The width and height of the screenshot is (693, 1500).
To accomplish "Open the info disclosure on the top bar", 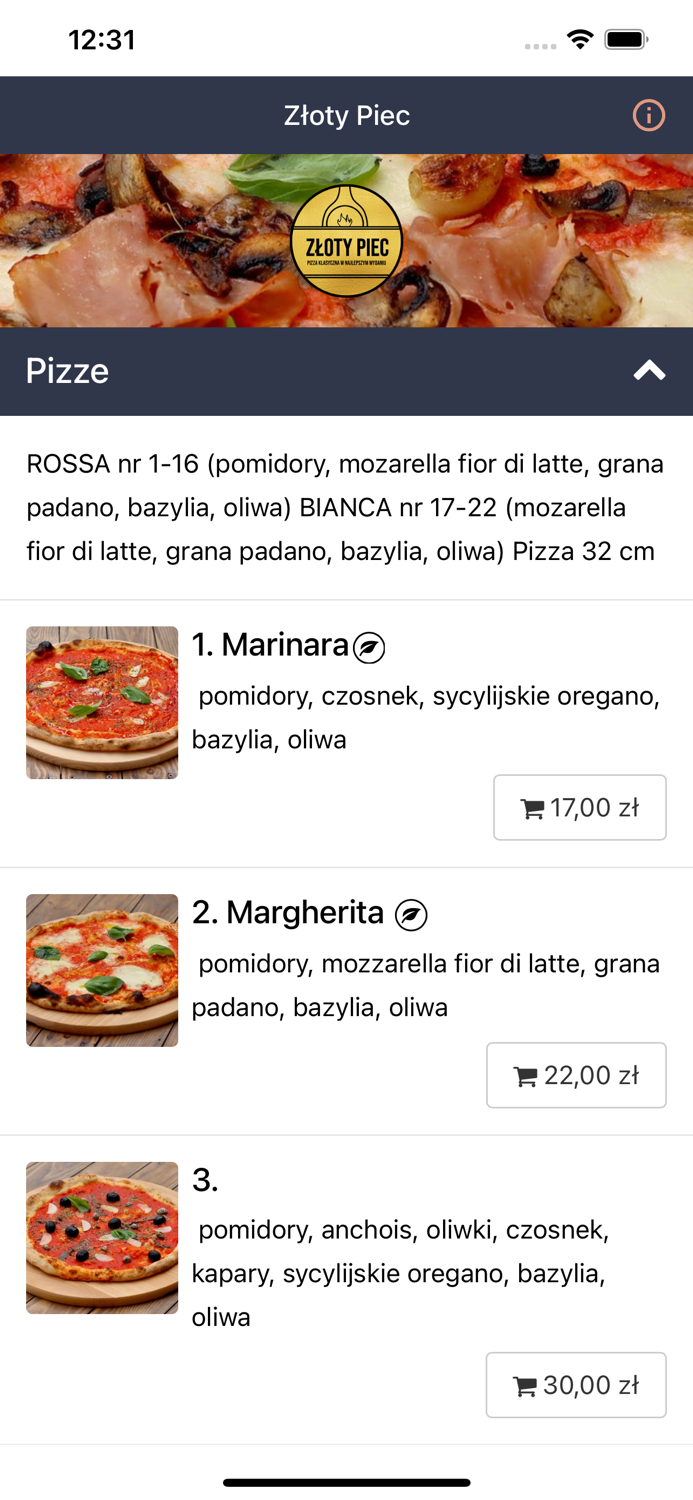I will click(x=648, y=115).
